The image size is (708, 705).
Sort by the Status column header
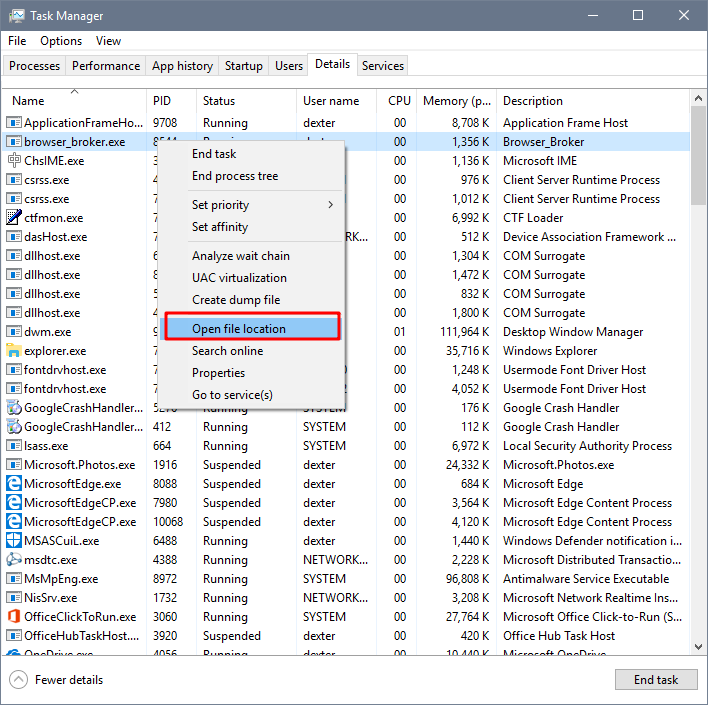(x=247, y=101)
